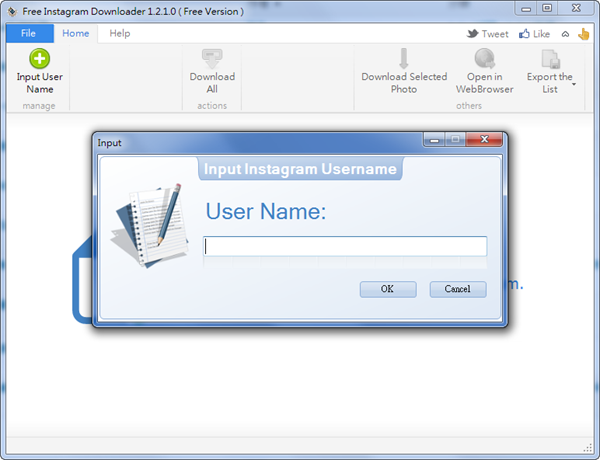Open the File menu

coord(29,33)
